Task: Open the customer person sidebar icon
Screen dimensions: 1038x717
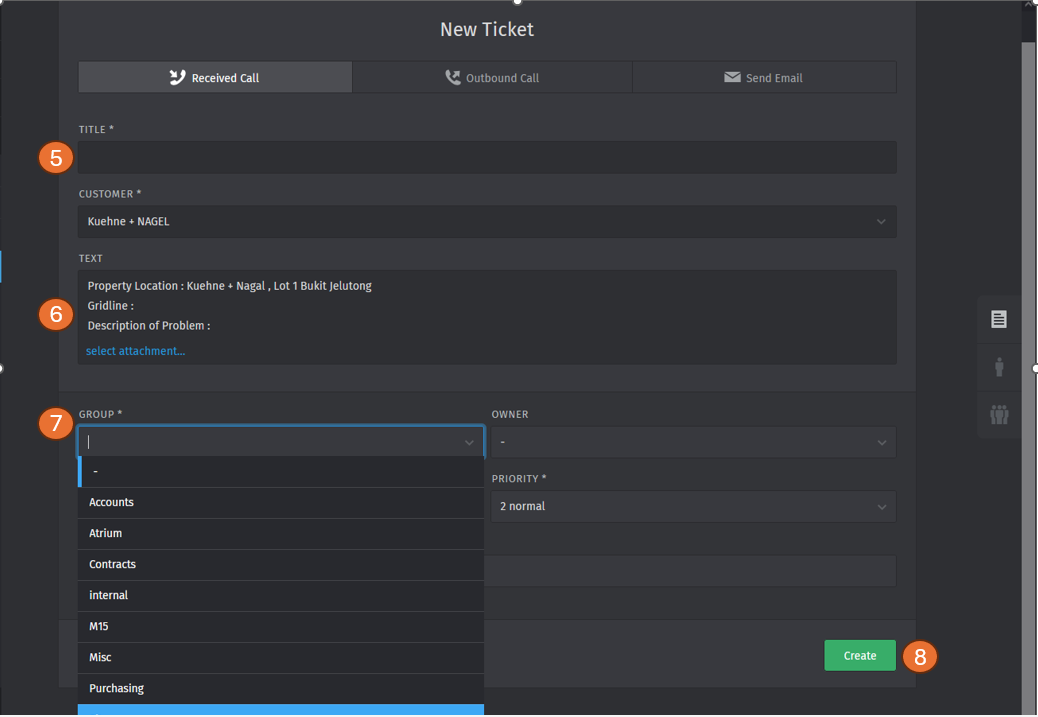Action: (x=998, y=367)
